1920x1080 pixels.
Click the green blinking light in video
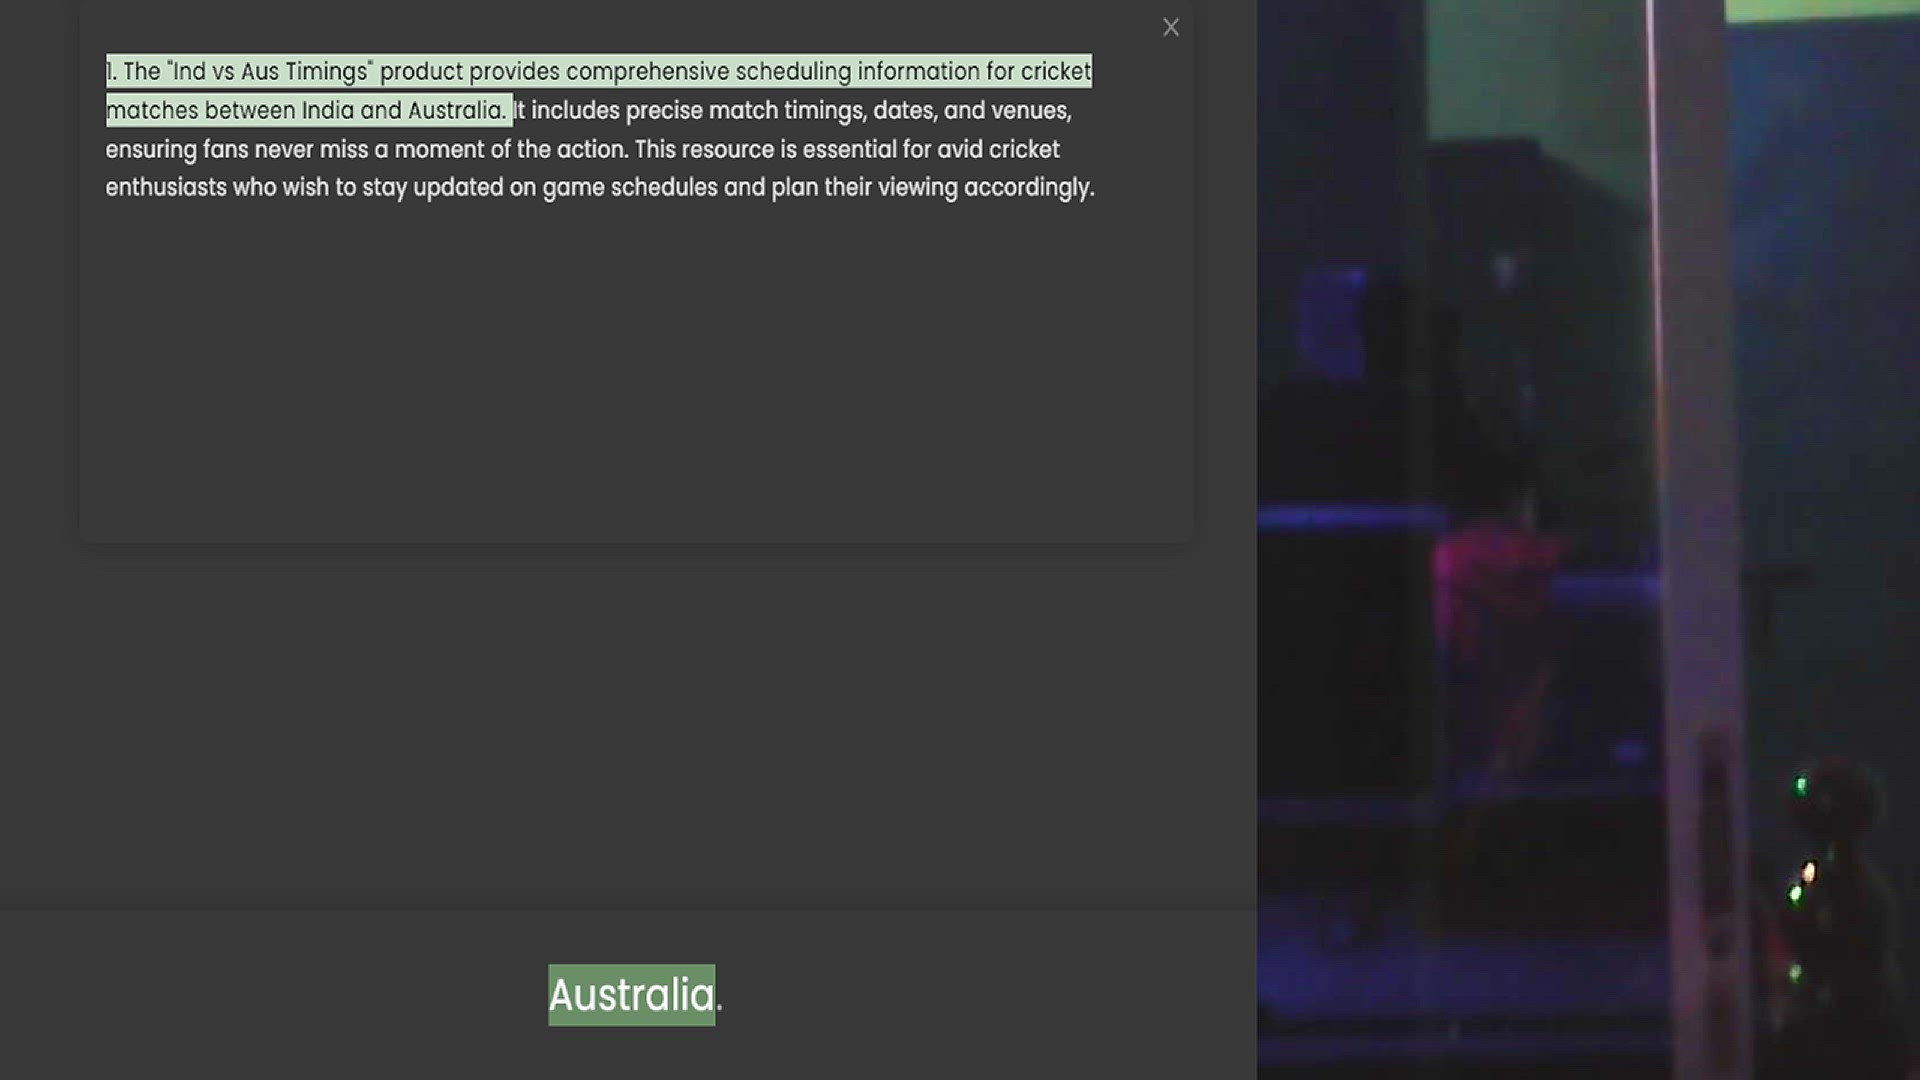(x=1801, y=786)
